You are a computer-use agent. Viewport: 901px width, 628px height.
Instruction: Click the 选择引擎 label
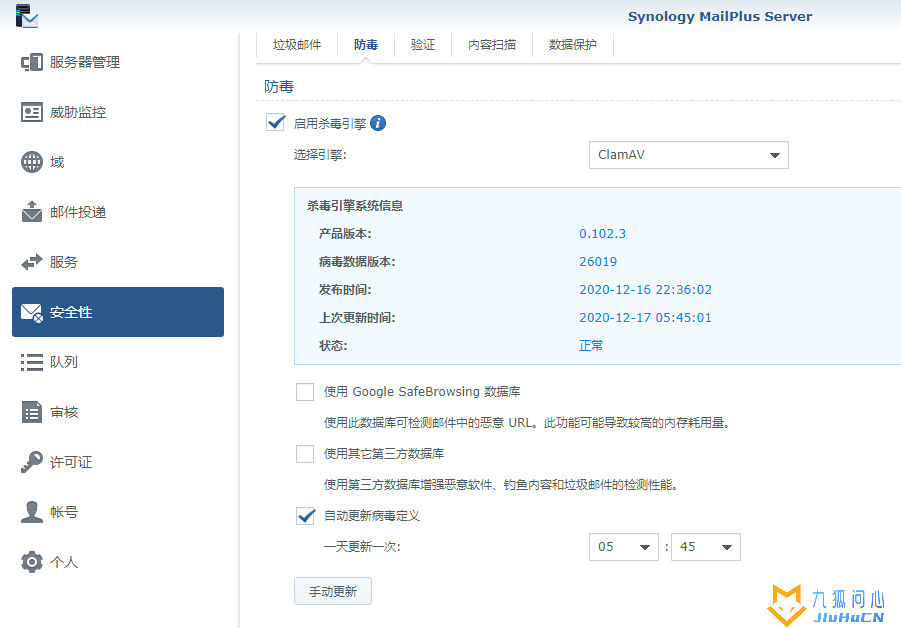(320, 155)
